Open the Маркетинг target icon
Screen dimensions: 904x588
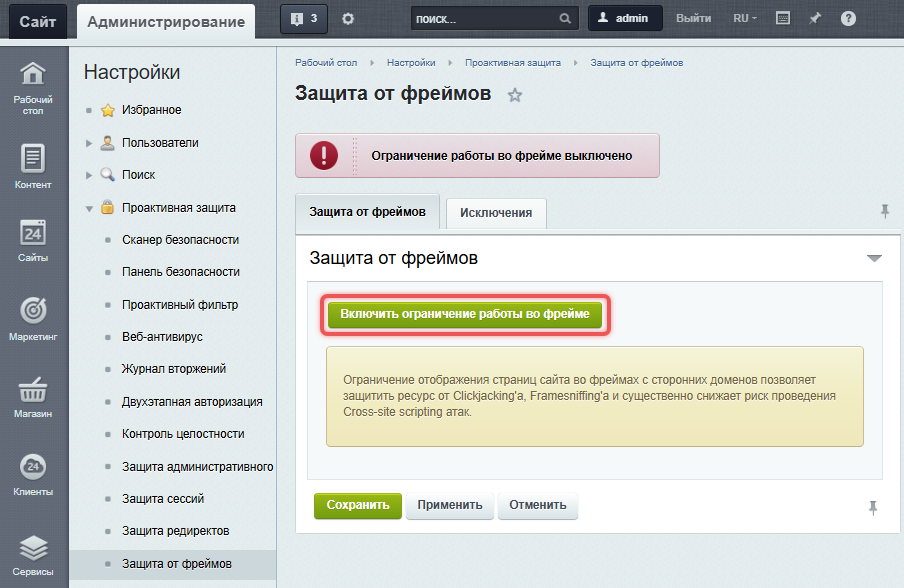[34, 312]
